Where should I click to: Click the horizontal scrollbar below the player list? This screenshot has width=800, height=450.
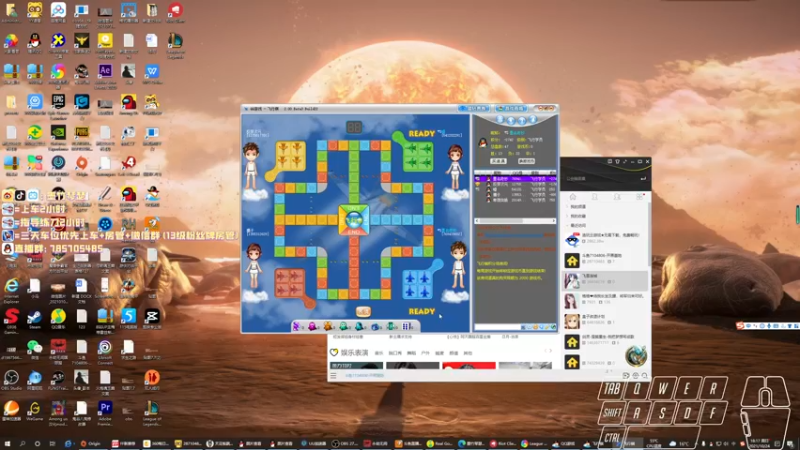tap(515, 221)
